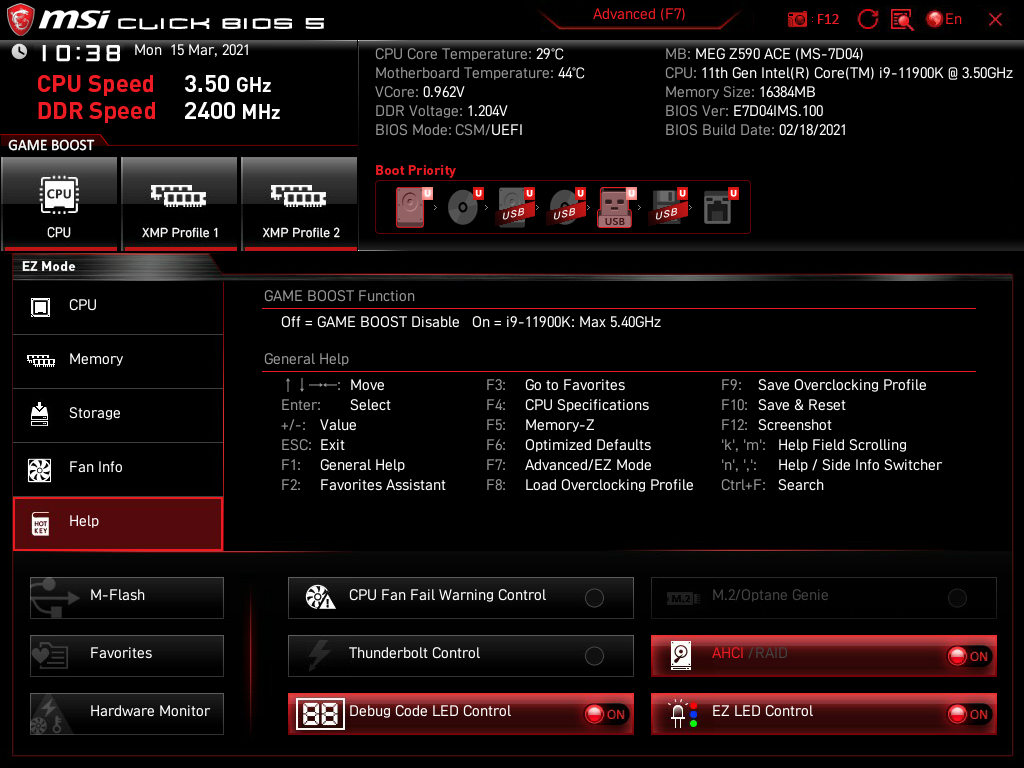The image size is (1024, 768).
Task: Select the Help section
Action: (x=118, y=523)
